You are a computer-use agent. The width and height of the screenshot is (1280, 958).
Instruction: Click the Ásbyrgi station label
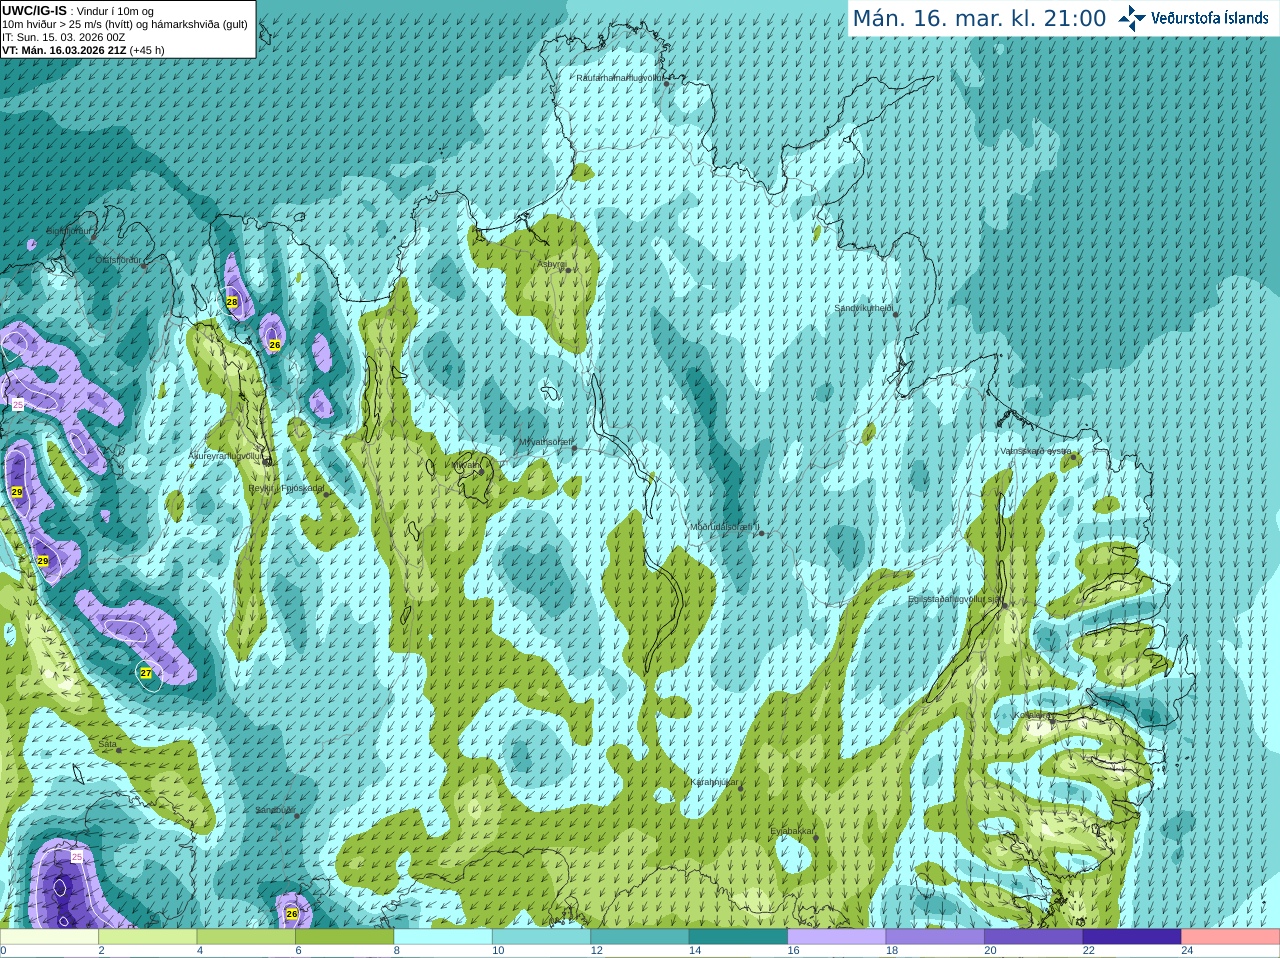(552, 264)
